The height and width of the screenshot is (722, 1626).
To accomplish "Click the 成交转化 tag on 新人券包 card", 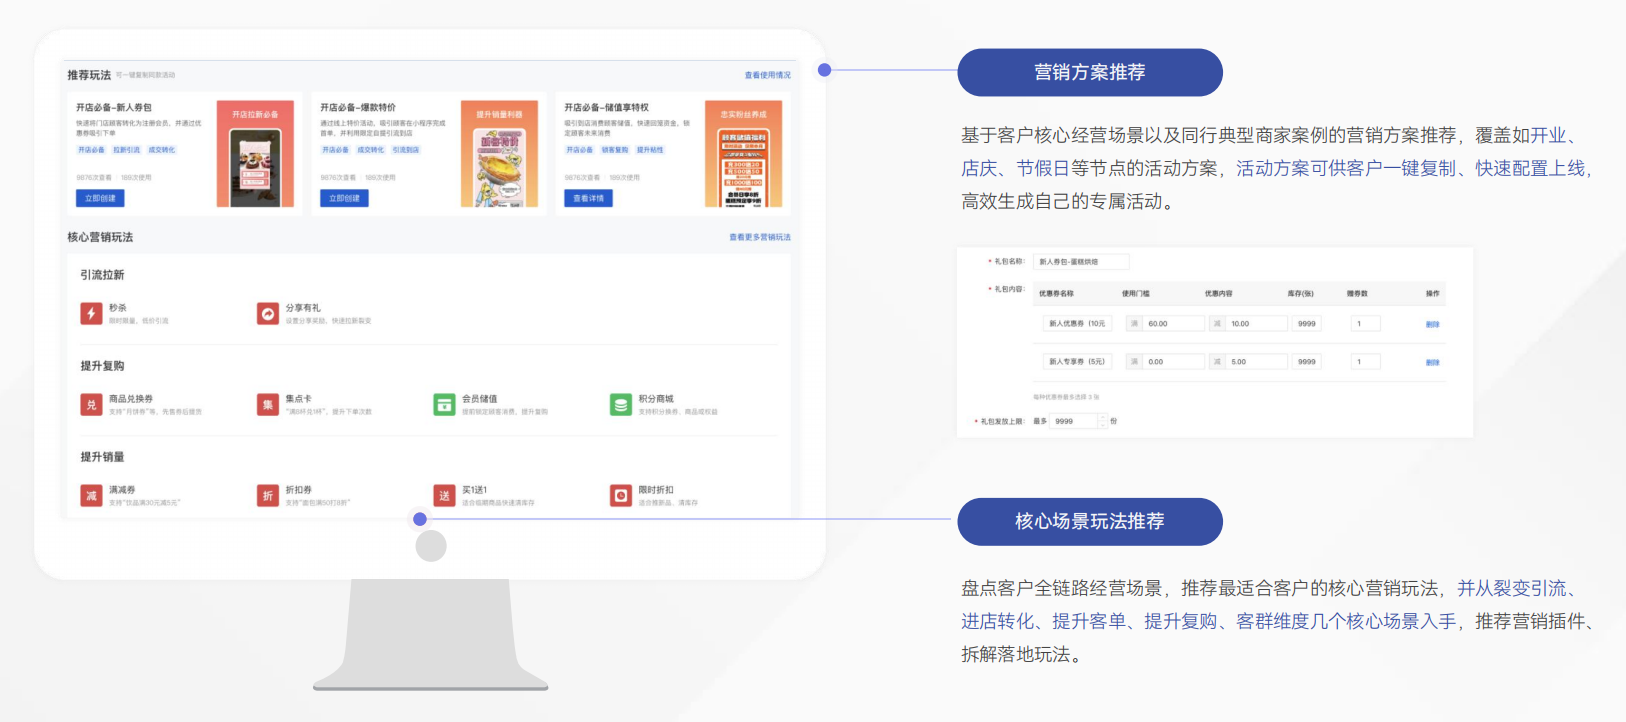I will tap(161, 150).
